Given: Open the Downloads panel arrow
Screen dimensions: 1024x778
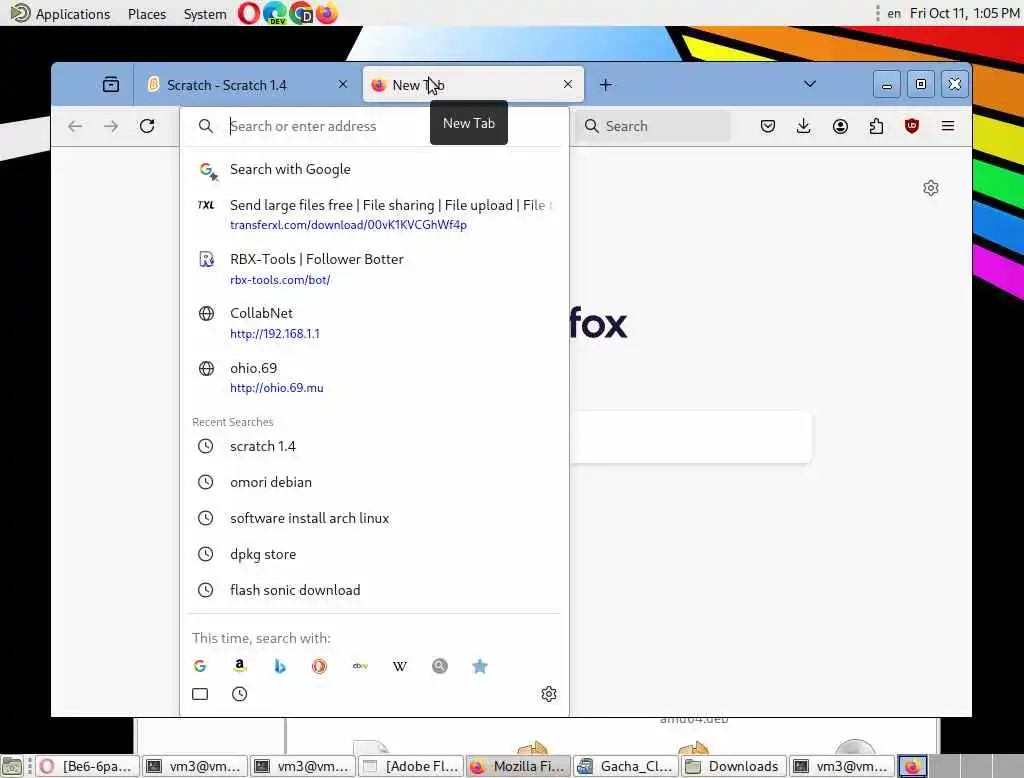Looking at the screenshot, I should pyautogui.click(x=804, y=126).
